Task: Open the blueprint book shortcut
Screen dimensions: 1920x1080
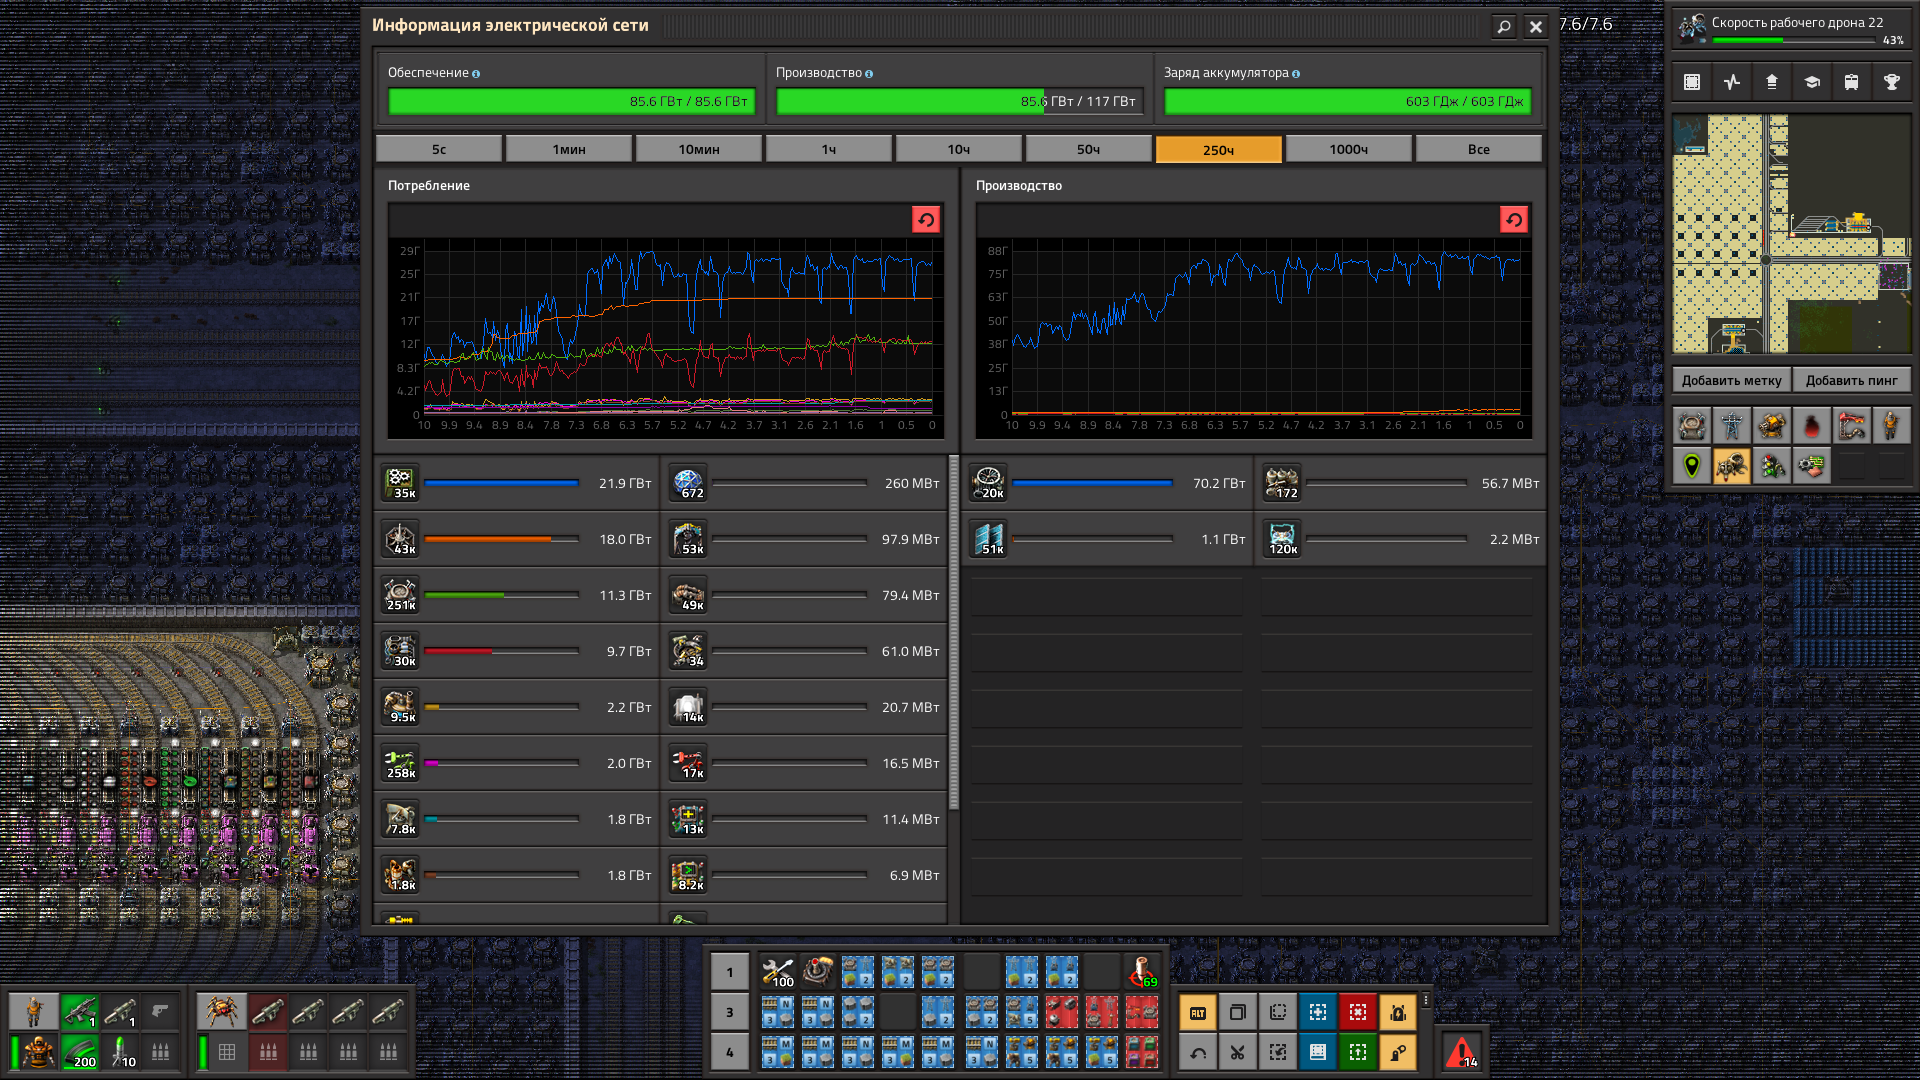Action: [1318, 1052]
